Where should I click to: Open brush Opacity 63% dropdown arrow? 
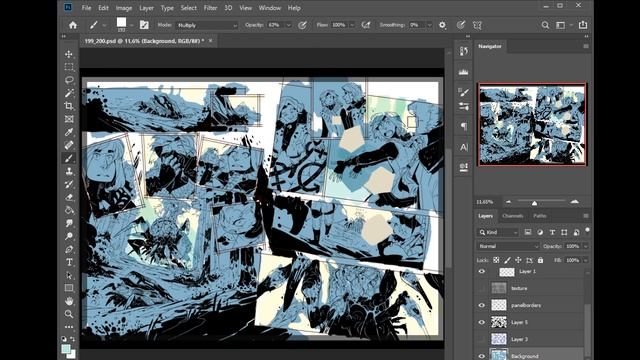(x=288, y=25)
